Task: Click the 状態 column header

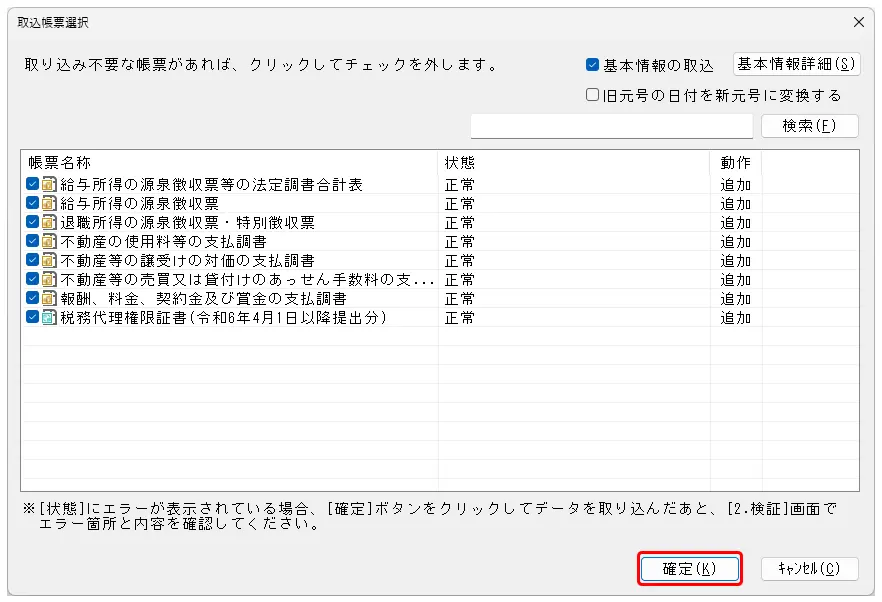Action: click(x=574, y=162)
